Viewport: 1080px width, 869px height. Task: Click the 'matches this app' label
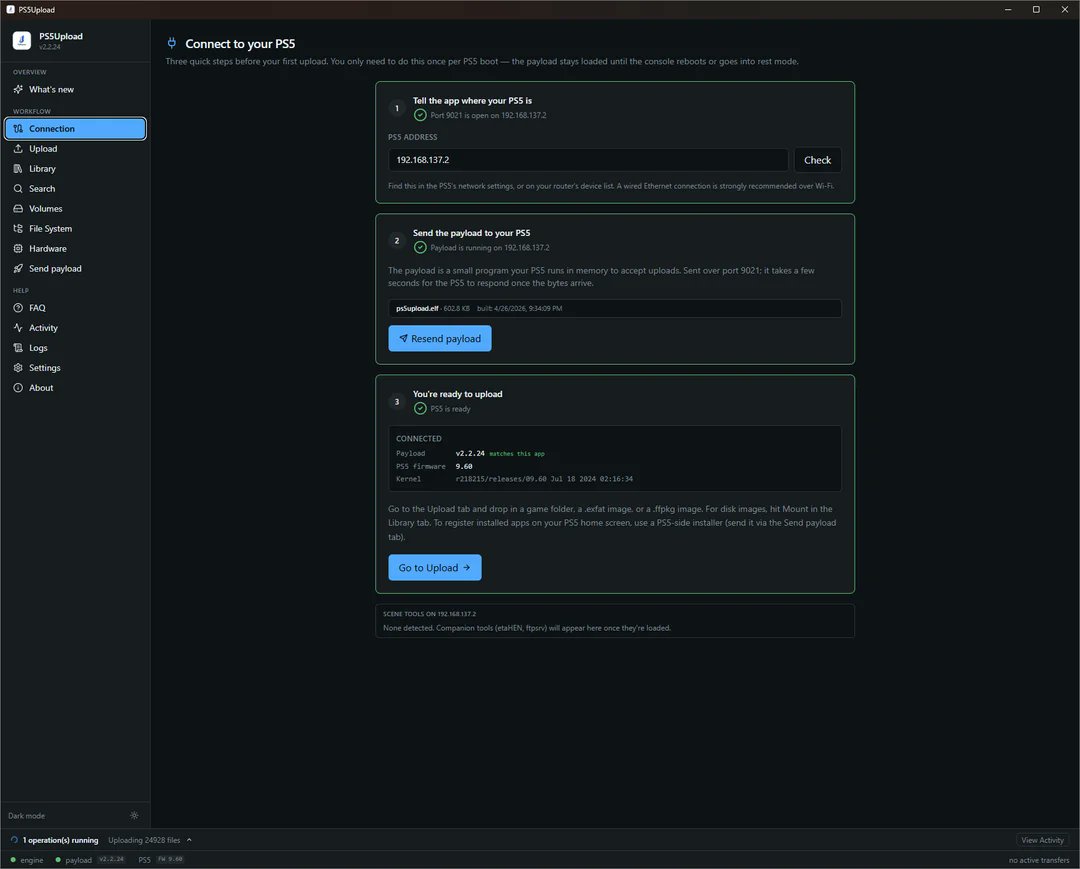coord(517,454)
